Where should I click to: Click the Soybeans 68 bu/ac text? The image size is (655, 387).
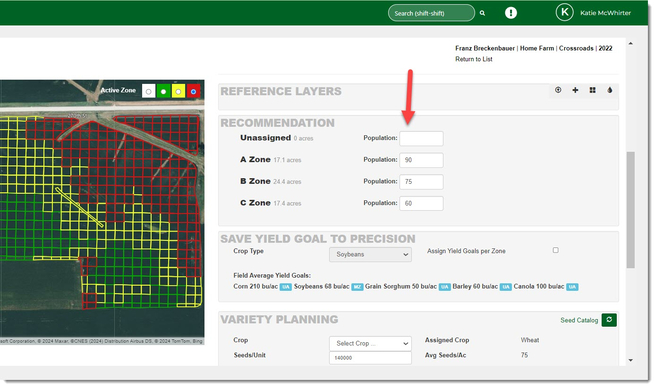click(x=321, y=287)
